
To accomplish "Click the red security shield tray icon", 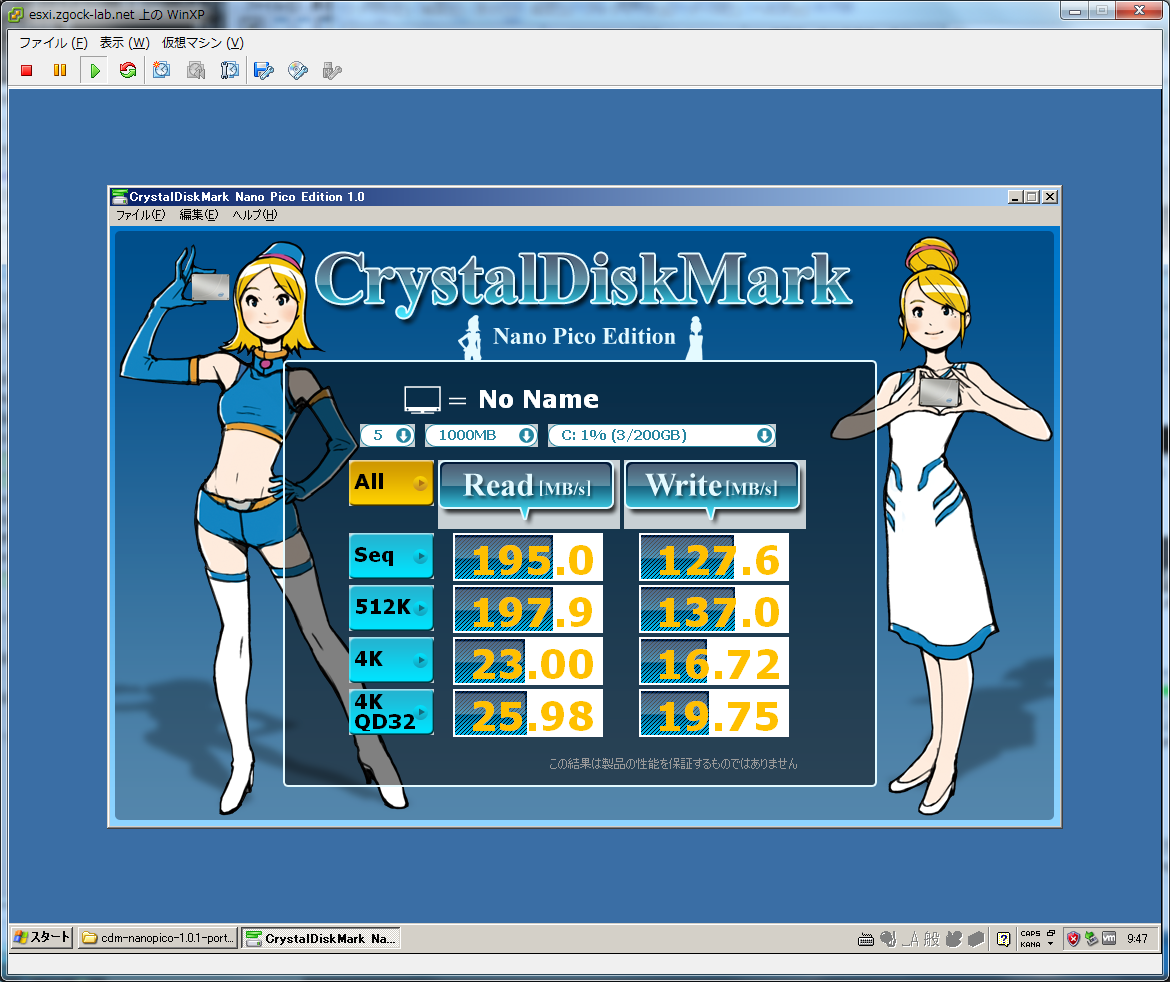I will (1073, 939).
